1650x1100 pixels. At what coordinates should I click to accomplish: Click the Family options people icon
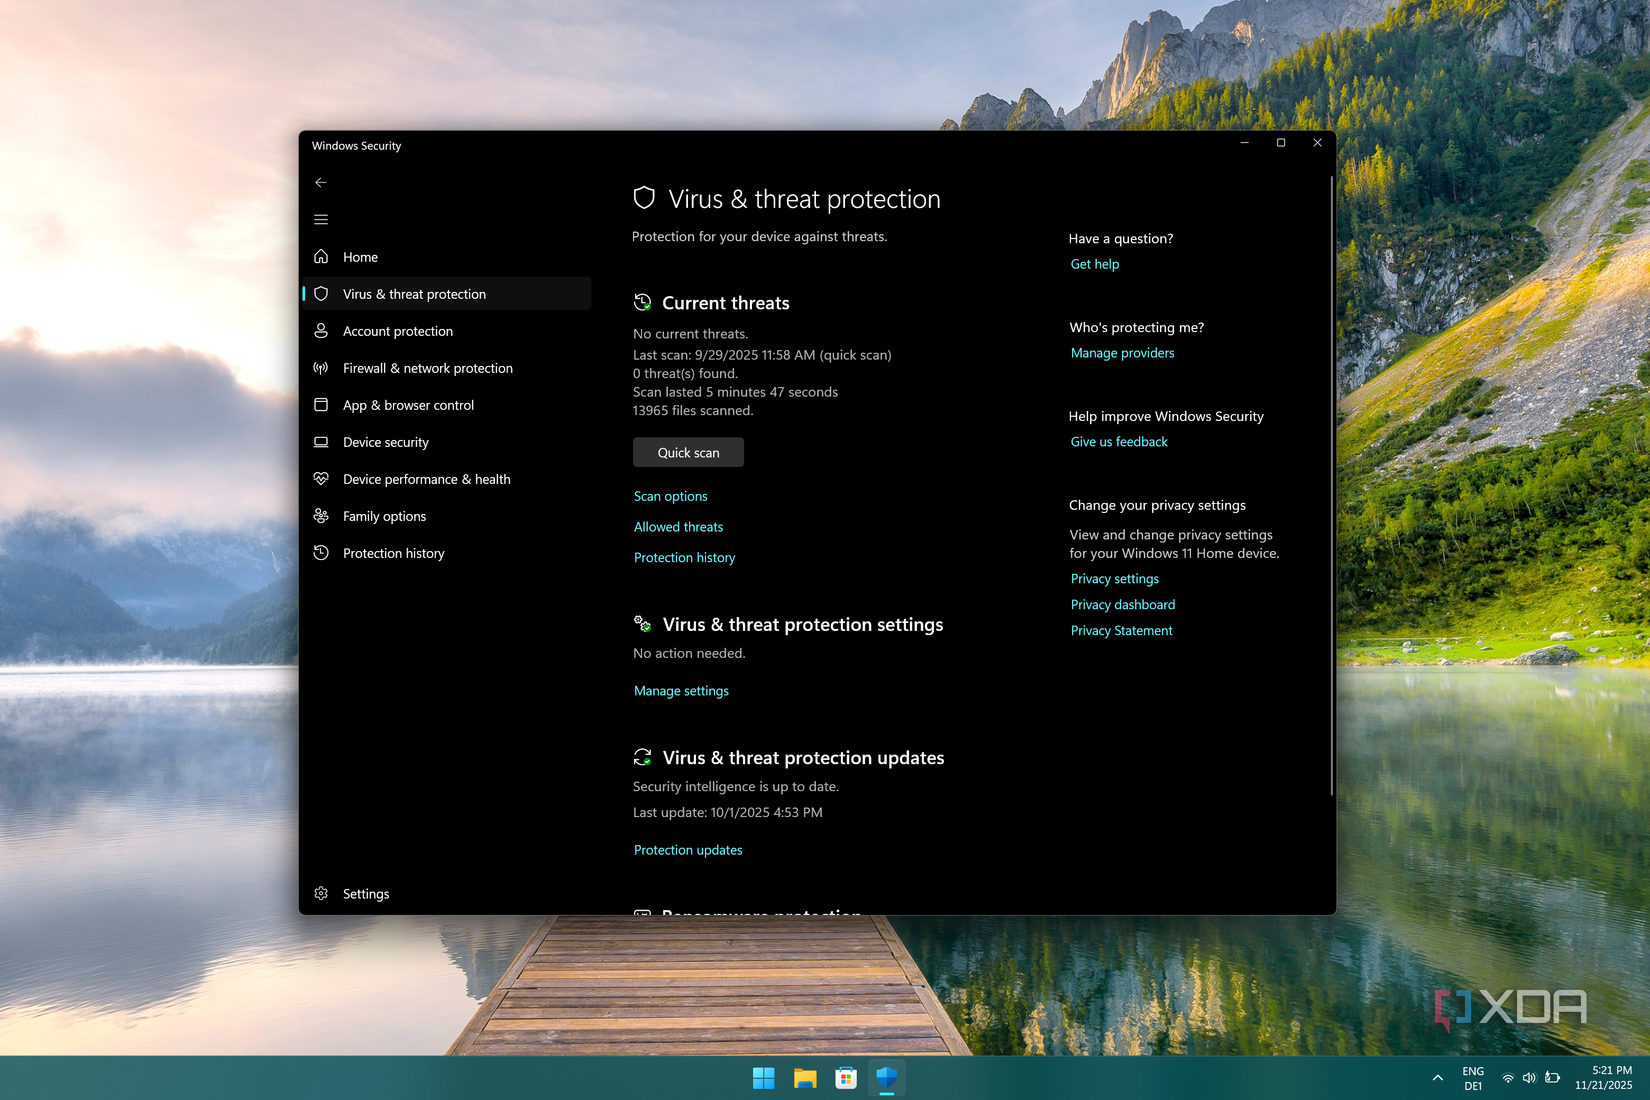coord(321,515)
